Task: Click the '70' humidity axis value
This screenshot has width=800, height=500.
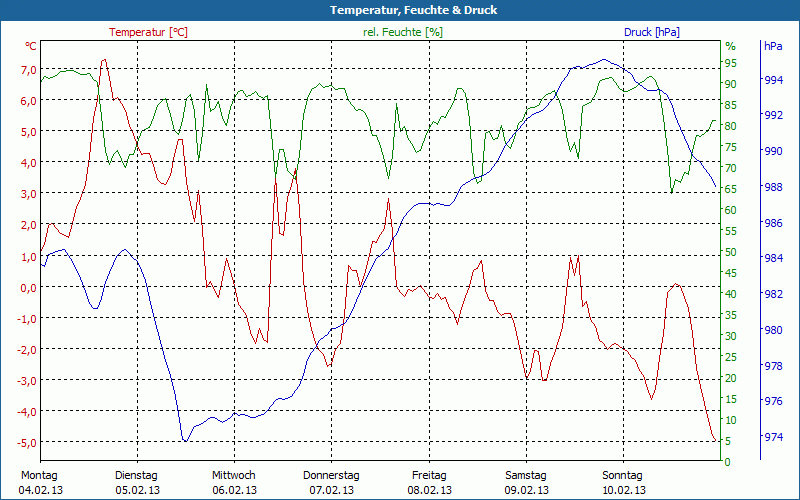Action: 731,168
